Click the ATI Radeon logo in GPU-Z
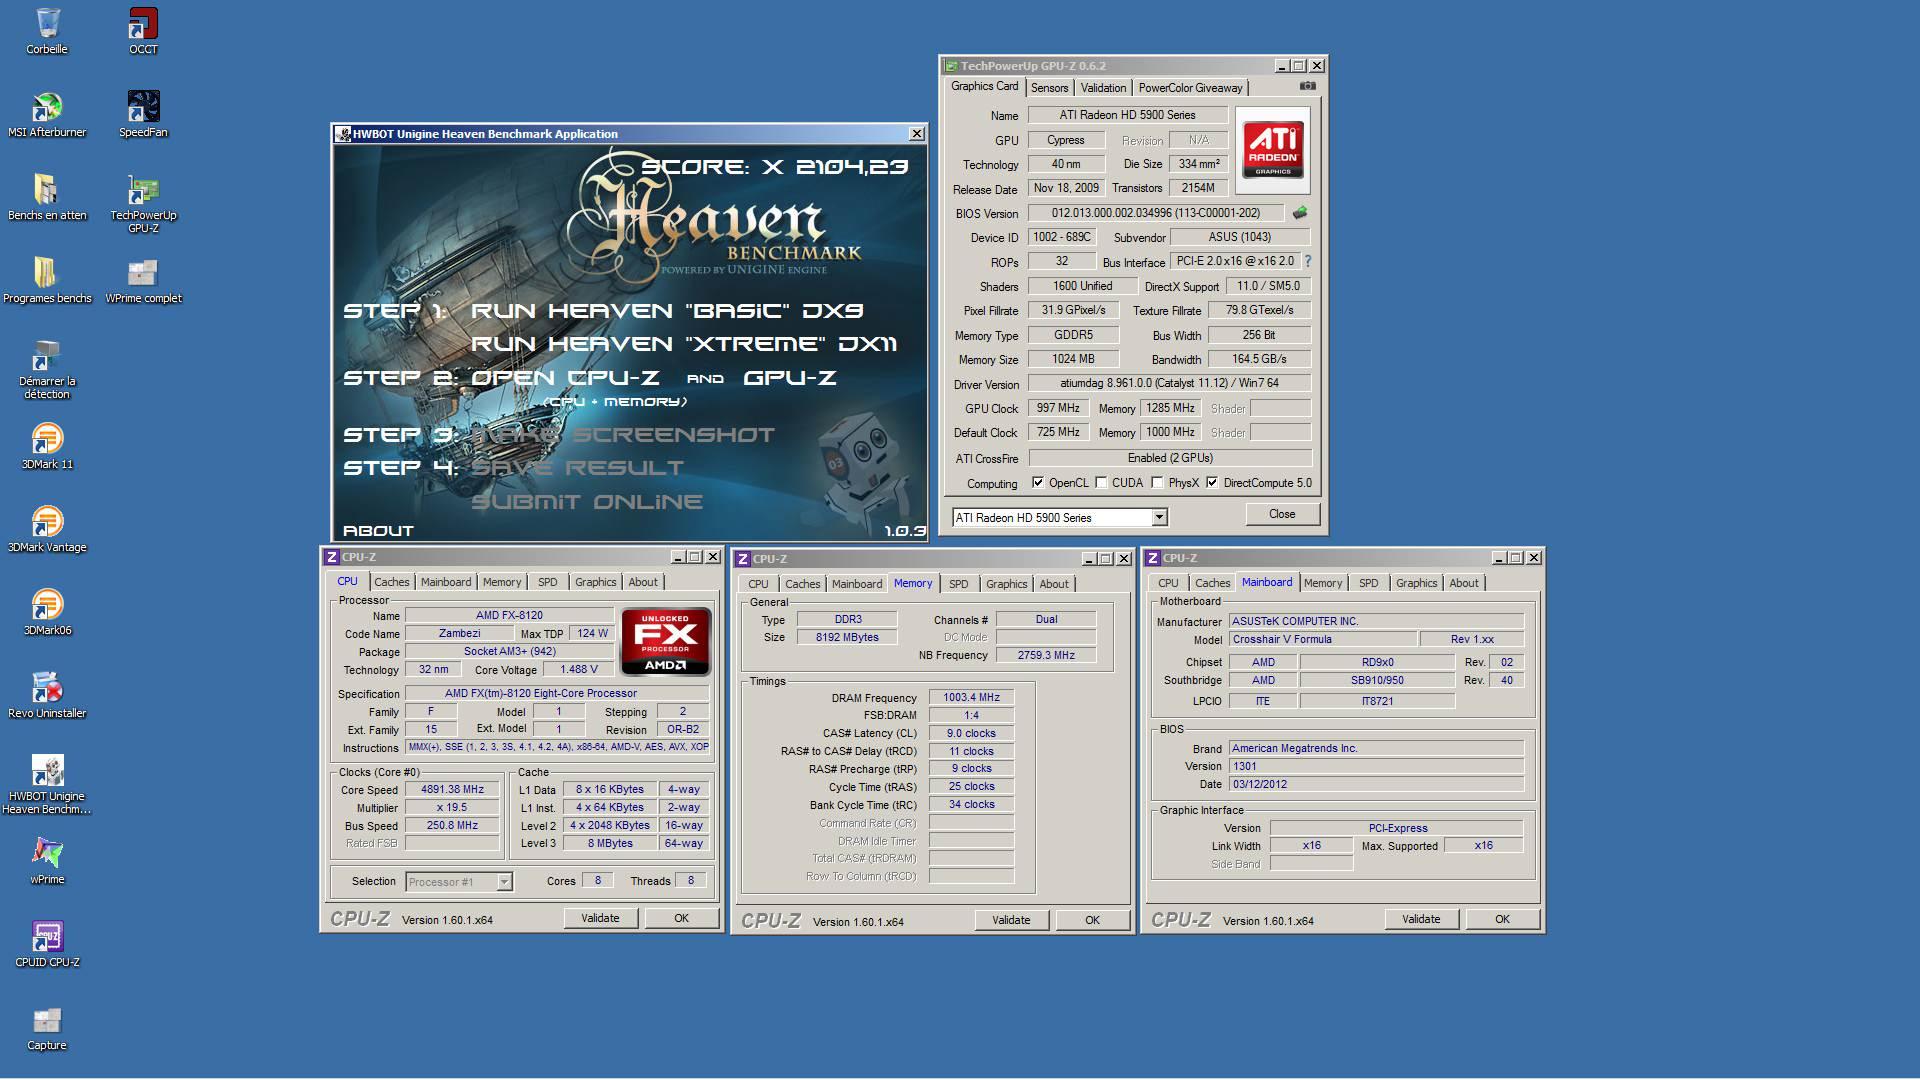Viewport: 1920px width, 1080px height. point(1273,150)
